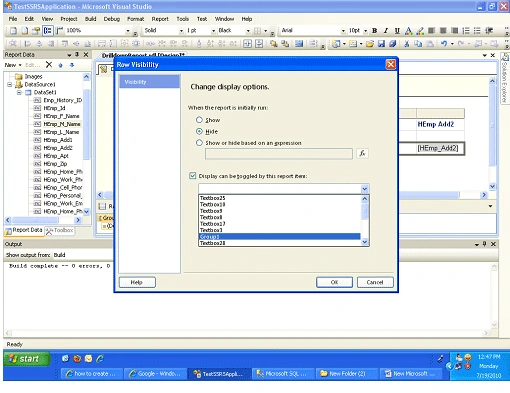
Task: Select the Hide radio button
Action: (x=199, y=131)
